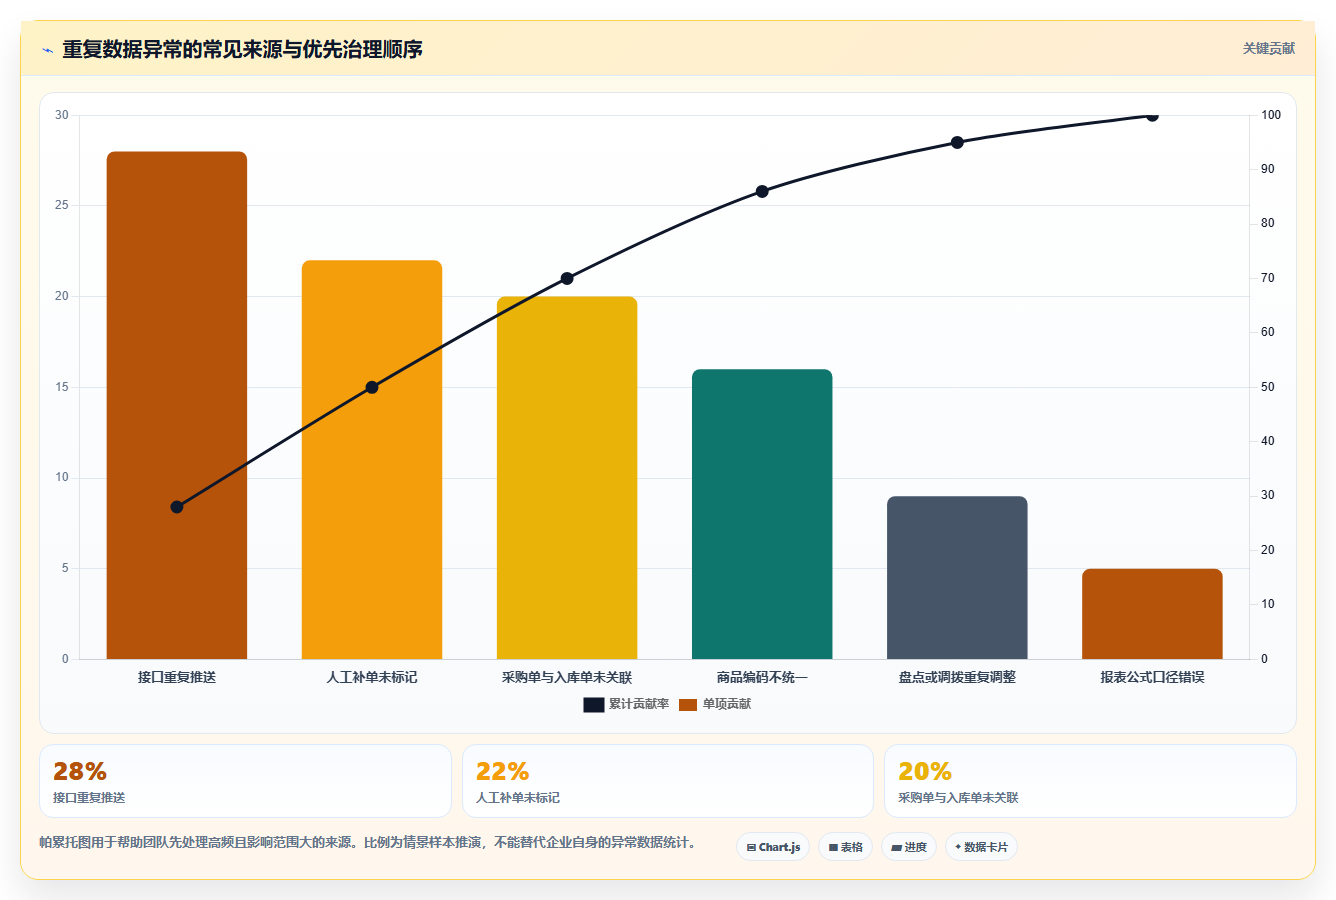Click the 单项贡献 legend text

727,705
